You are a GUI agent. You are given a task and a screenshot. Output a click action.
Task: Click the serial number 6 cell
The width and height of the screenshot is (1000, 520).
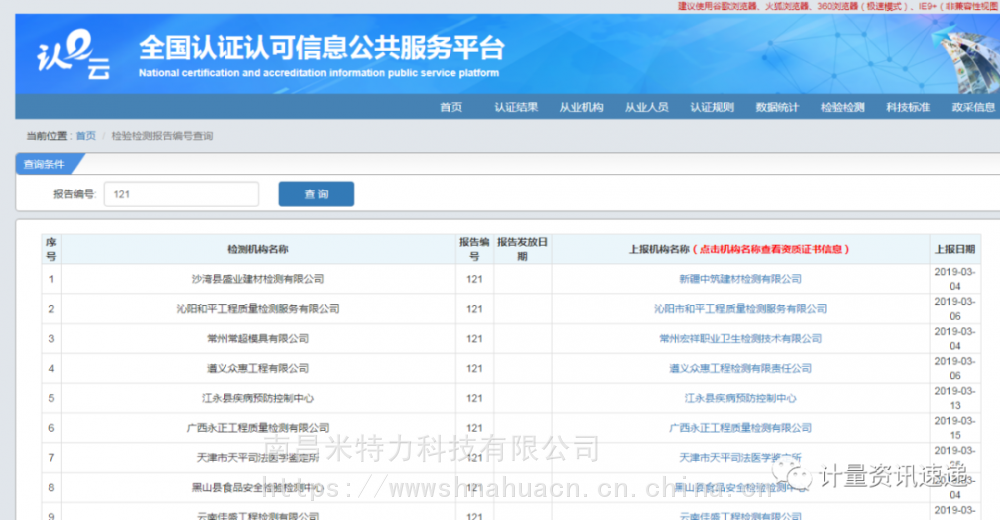(x=51, y=428)
